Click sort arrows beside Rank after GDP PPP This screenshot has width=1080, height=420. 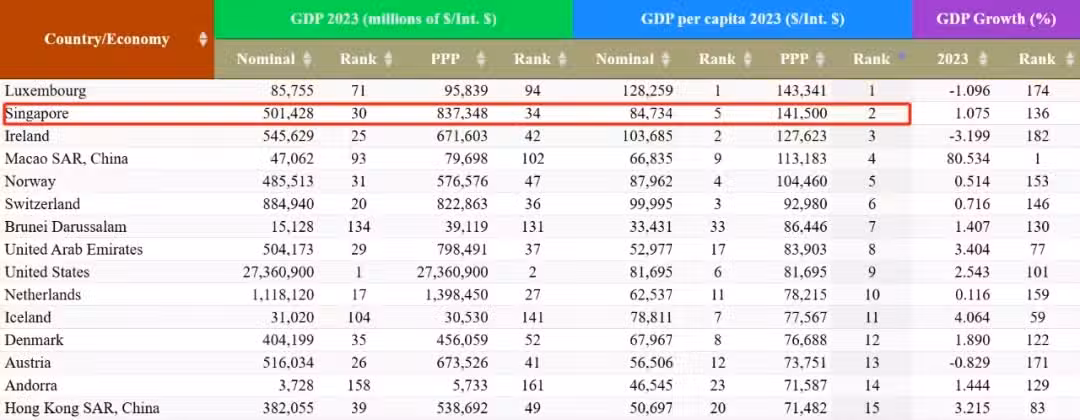pyautogui.click(x=562, y=59)
